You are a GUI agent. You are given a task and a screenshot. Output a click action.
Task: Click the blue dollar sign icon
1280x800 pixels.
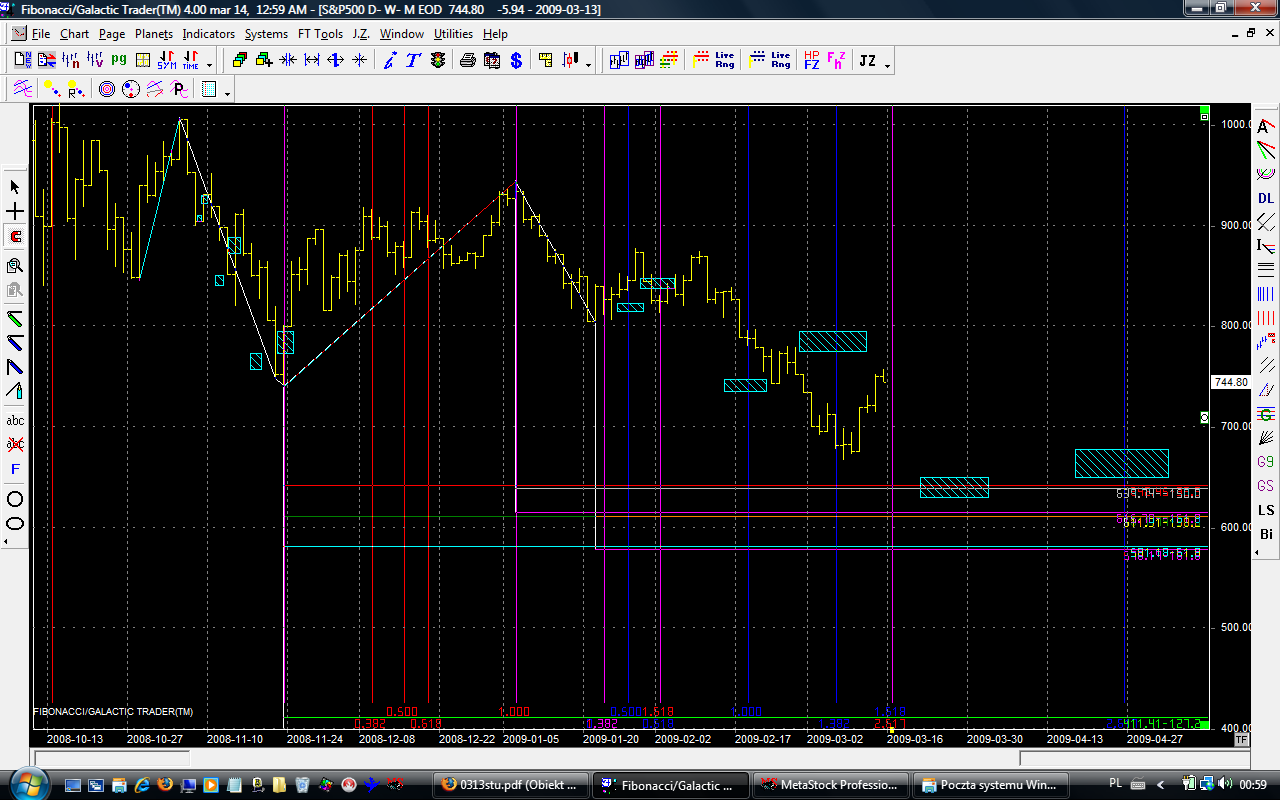[x=516, y=60]
